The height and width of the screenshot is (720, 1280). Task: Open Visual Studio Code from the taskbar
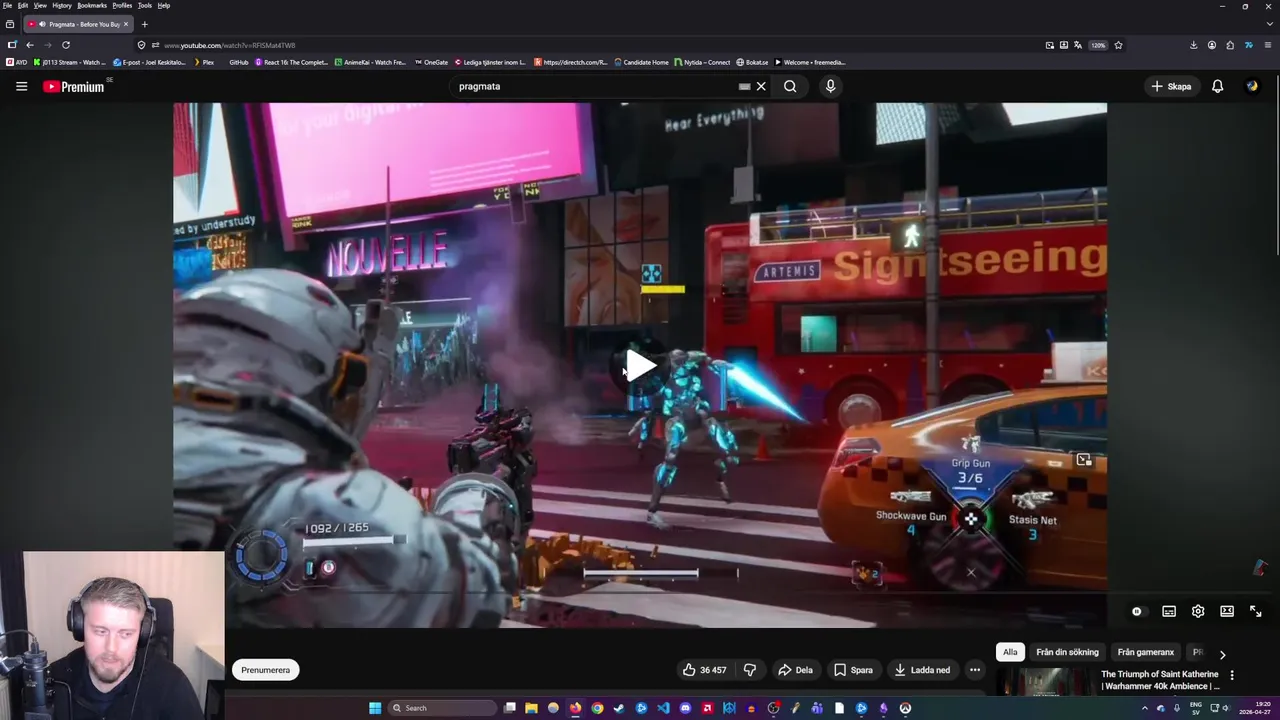pyautogui.click(x=663, y=708)
